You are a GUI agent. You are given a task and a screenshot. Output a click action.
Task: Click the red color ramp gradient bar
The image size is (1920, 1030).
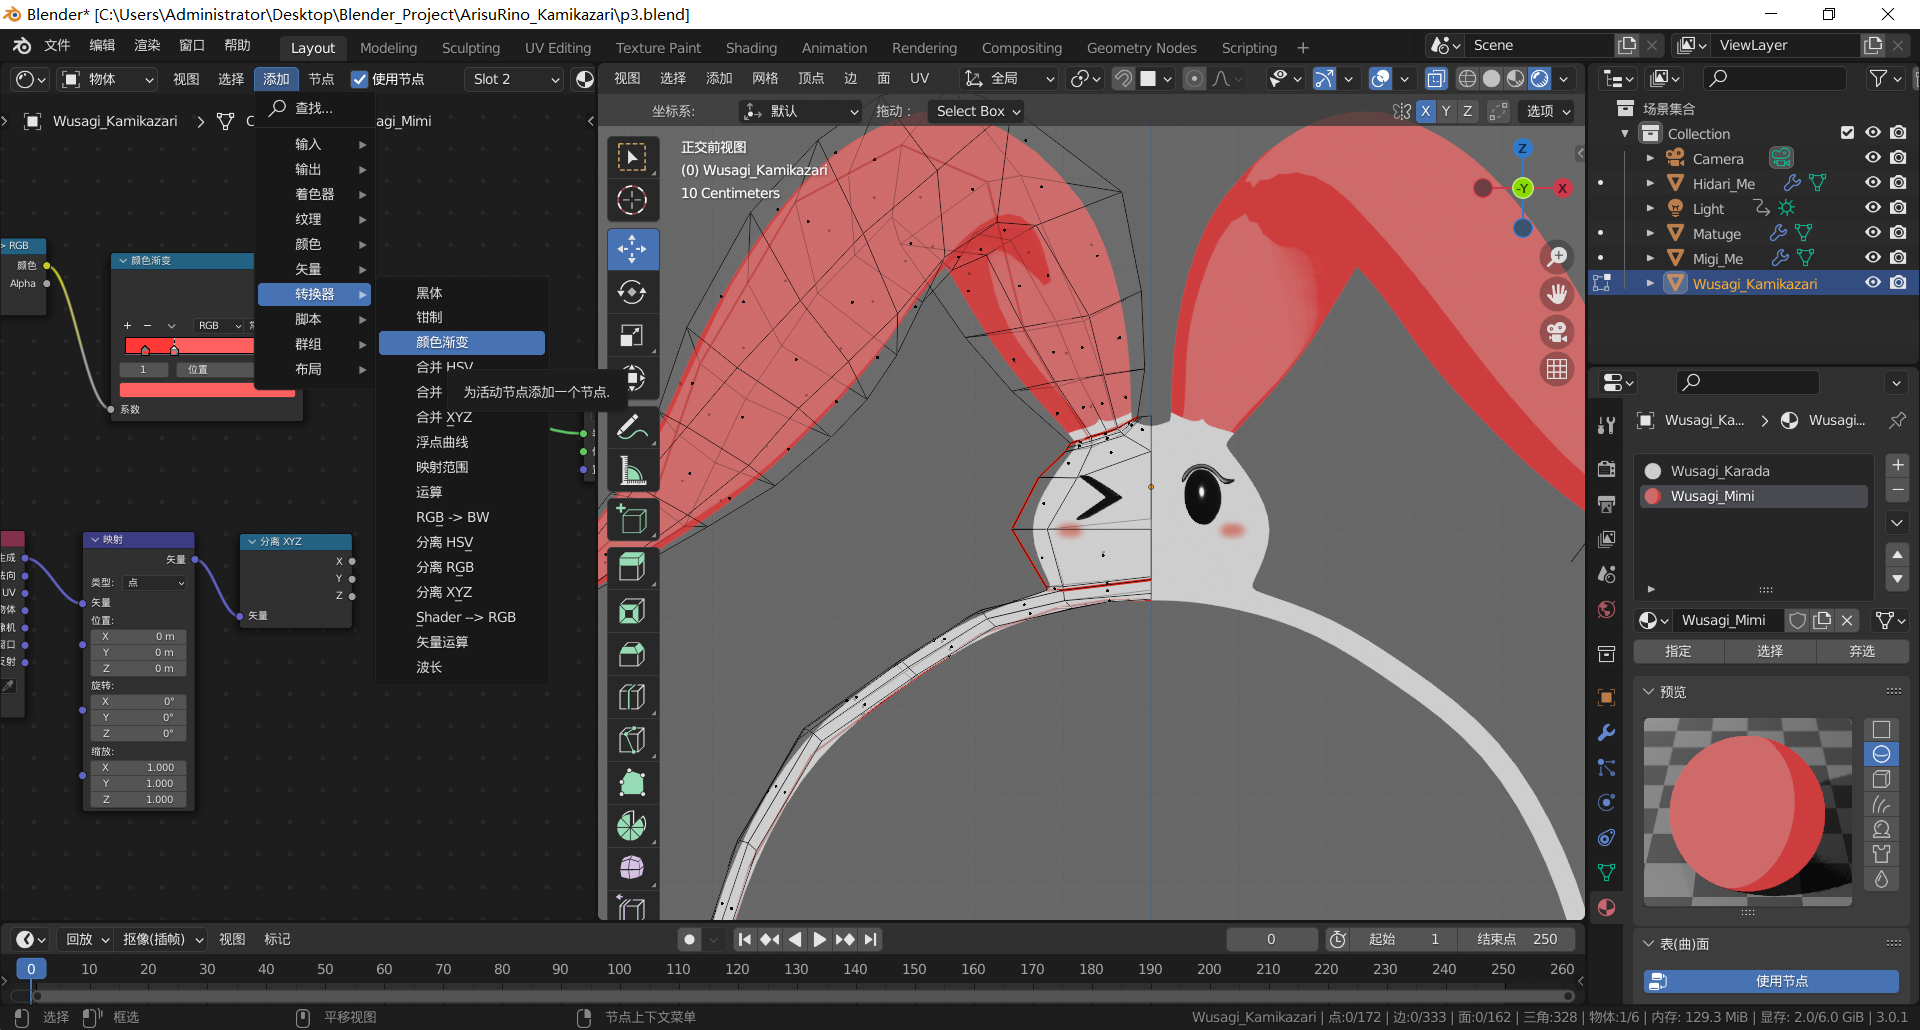coord(188,346)
